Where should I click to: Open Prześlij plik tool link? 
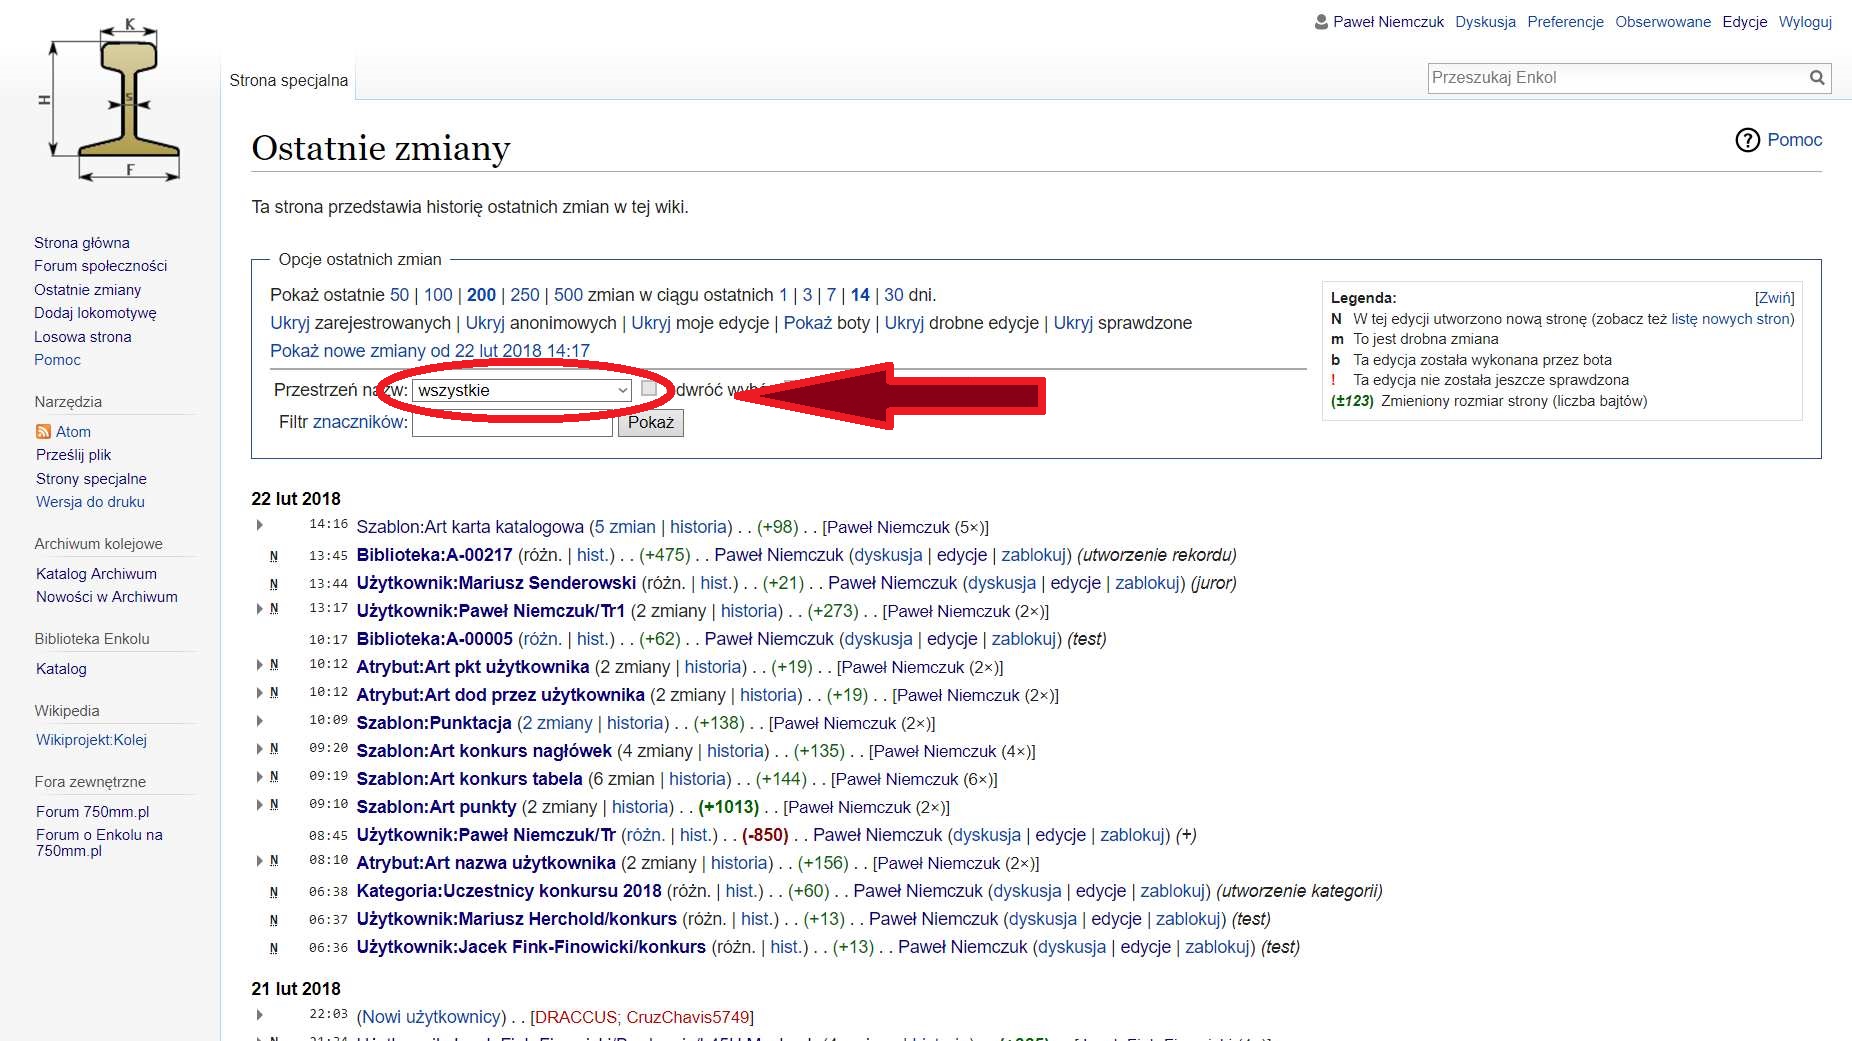(74, 455)
